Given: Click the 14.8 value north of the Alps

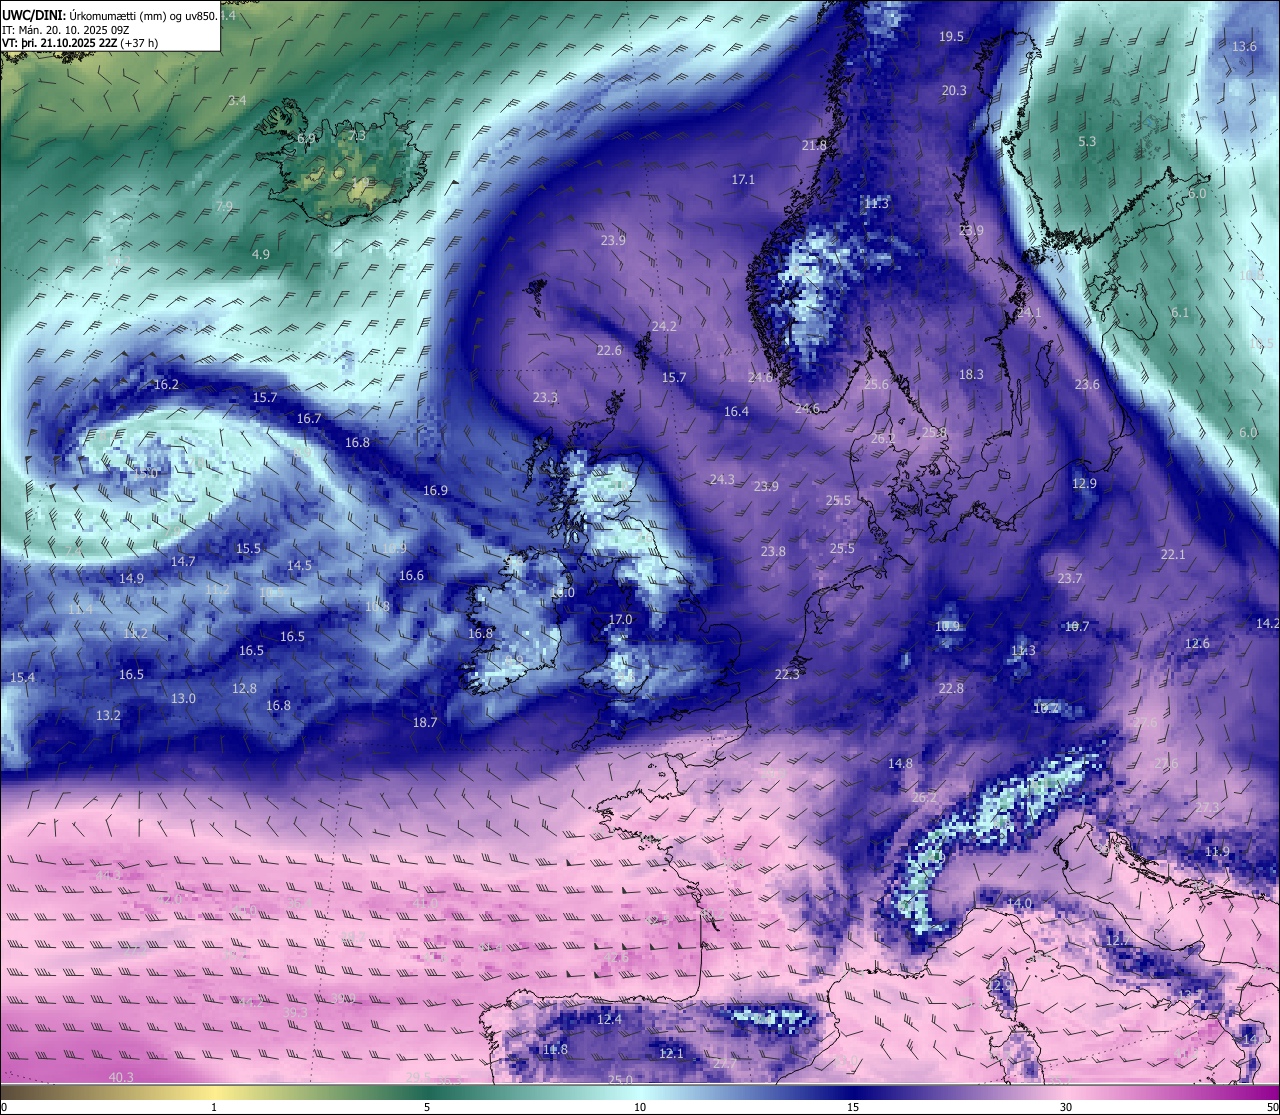Looking at the screenshot, I should click(900, 763).
